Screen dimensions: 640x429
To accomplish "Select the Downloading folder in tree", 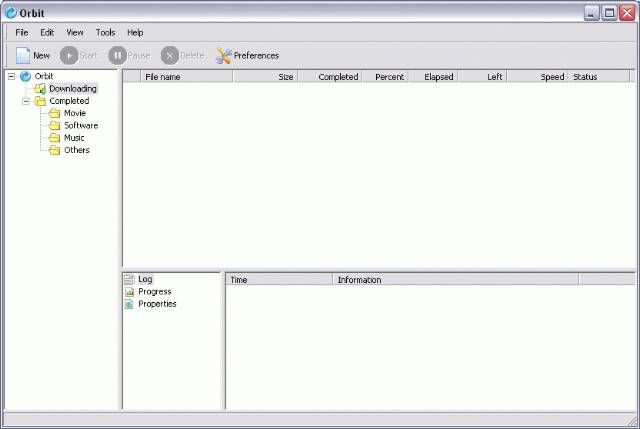I will tap(72, 89).
